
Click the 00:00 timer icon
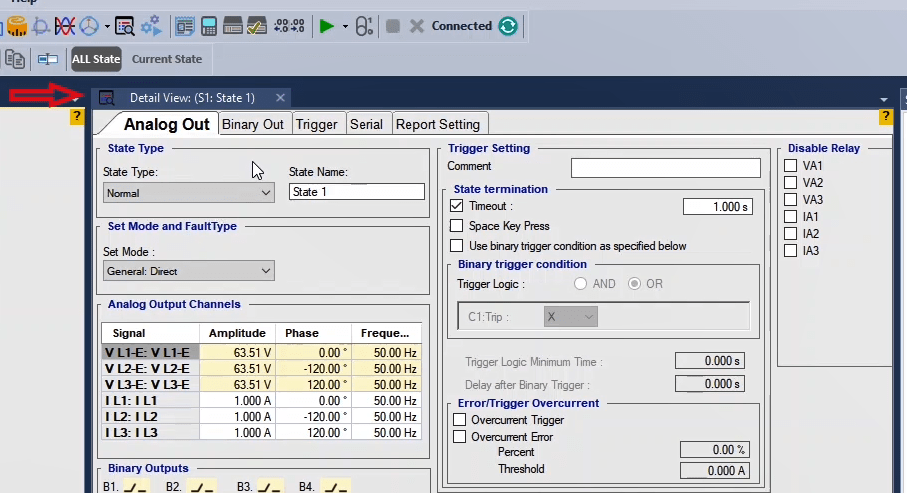289,26
